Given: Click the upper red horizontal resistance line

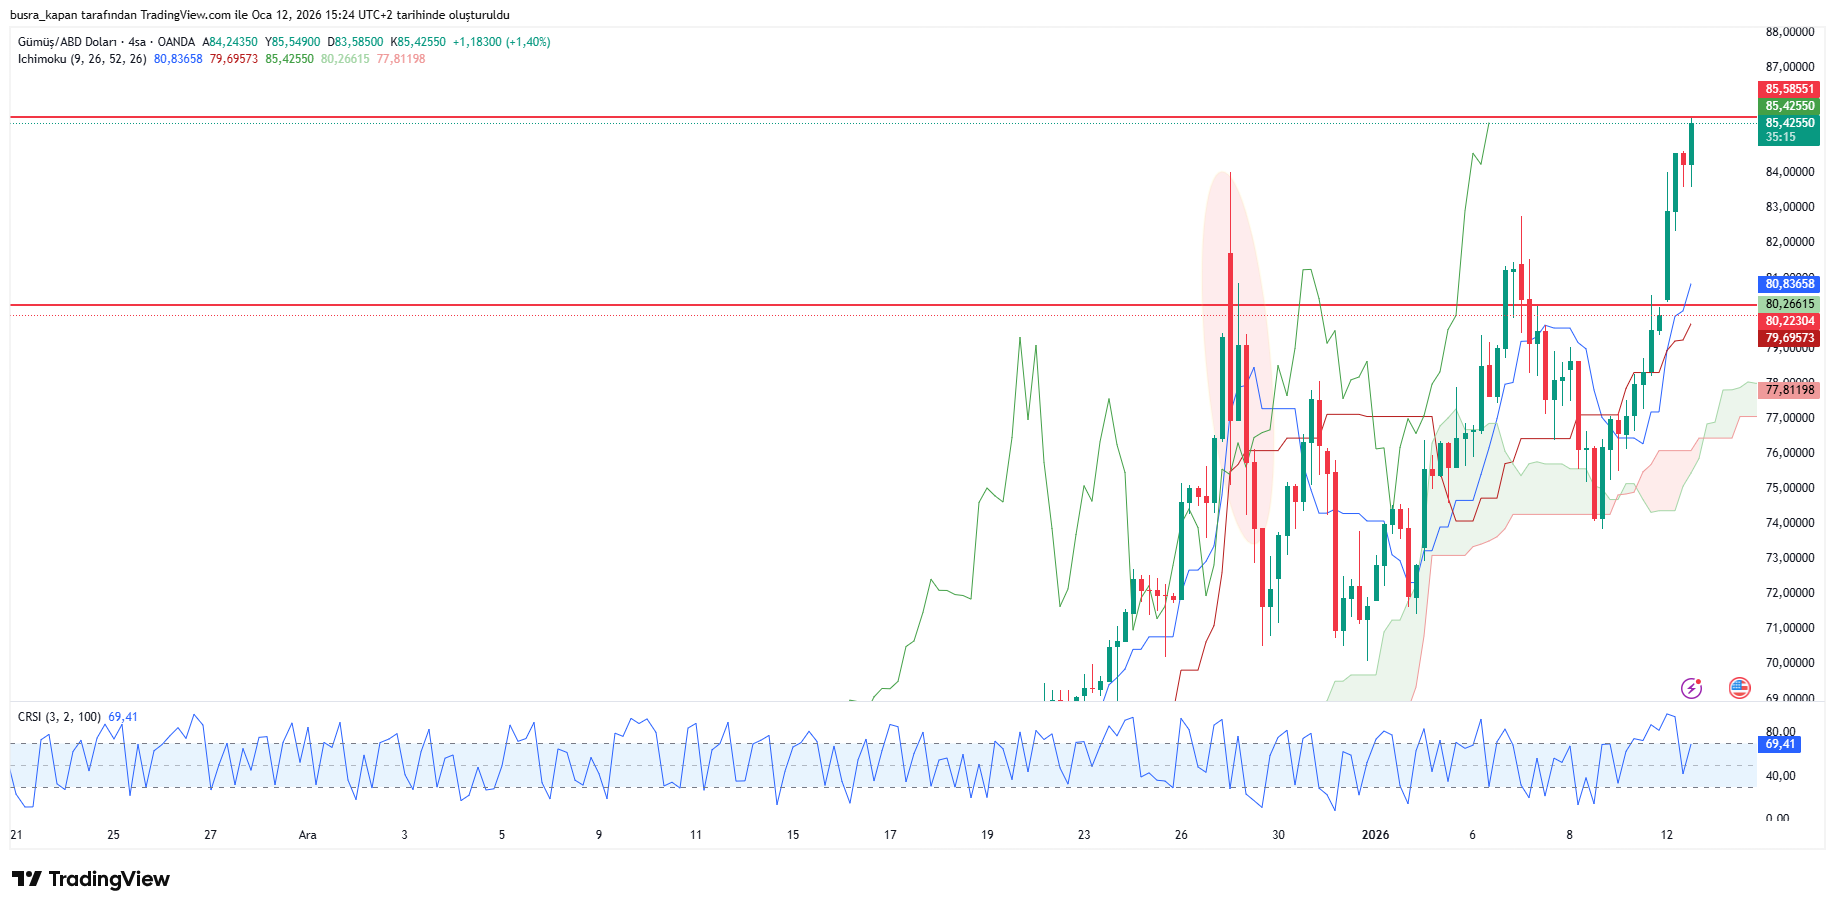Looking at the screenshot, I should tap(800, 117).
